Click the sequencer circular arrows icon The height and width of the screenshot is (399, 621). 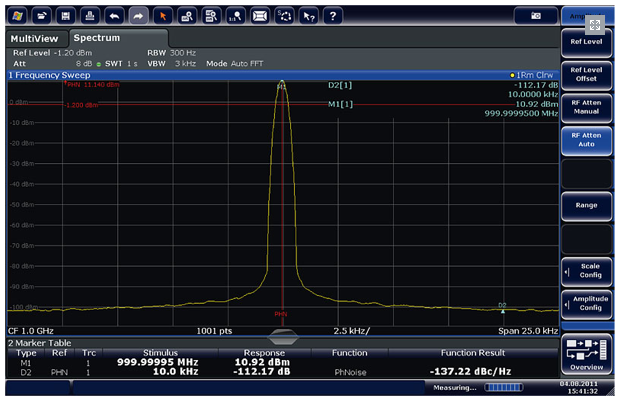[x=284, y=16]
